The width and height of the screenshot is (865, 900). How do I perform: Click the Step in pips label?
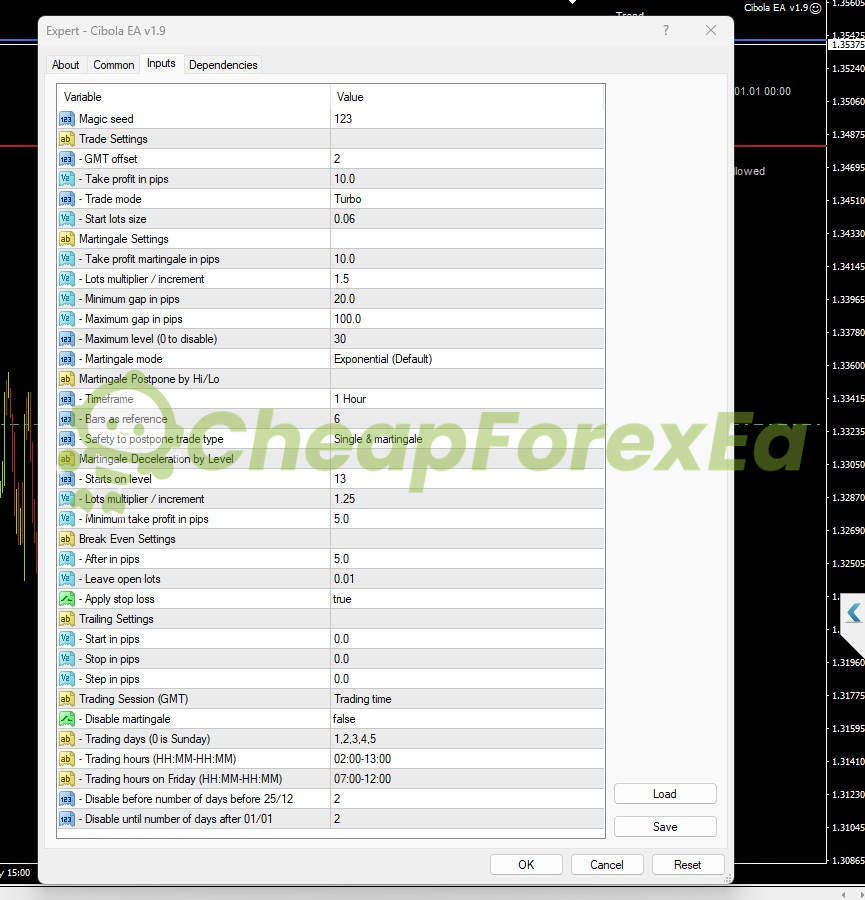[x=112, y=679]
